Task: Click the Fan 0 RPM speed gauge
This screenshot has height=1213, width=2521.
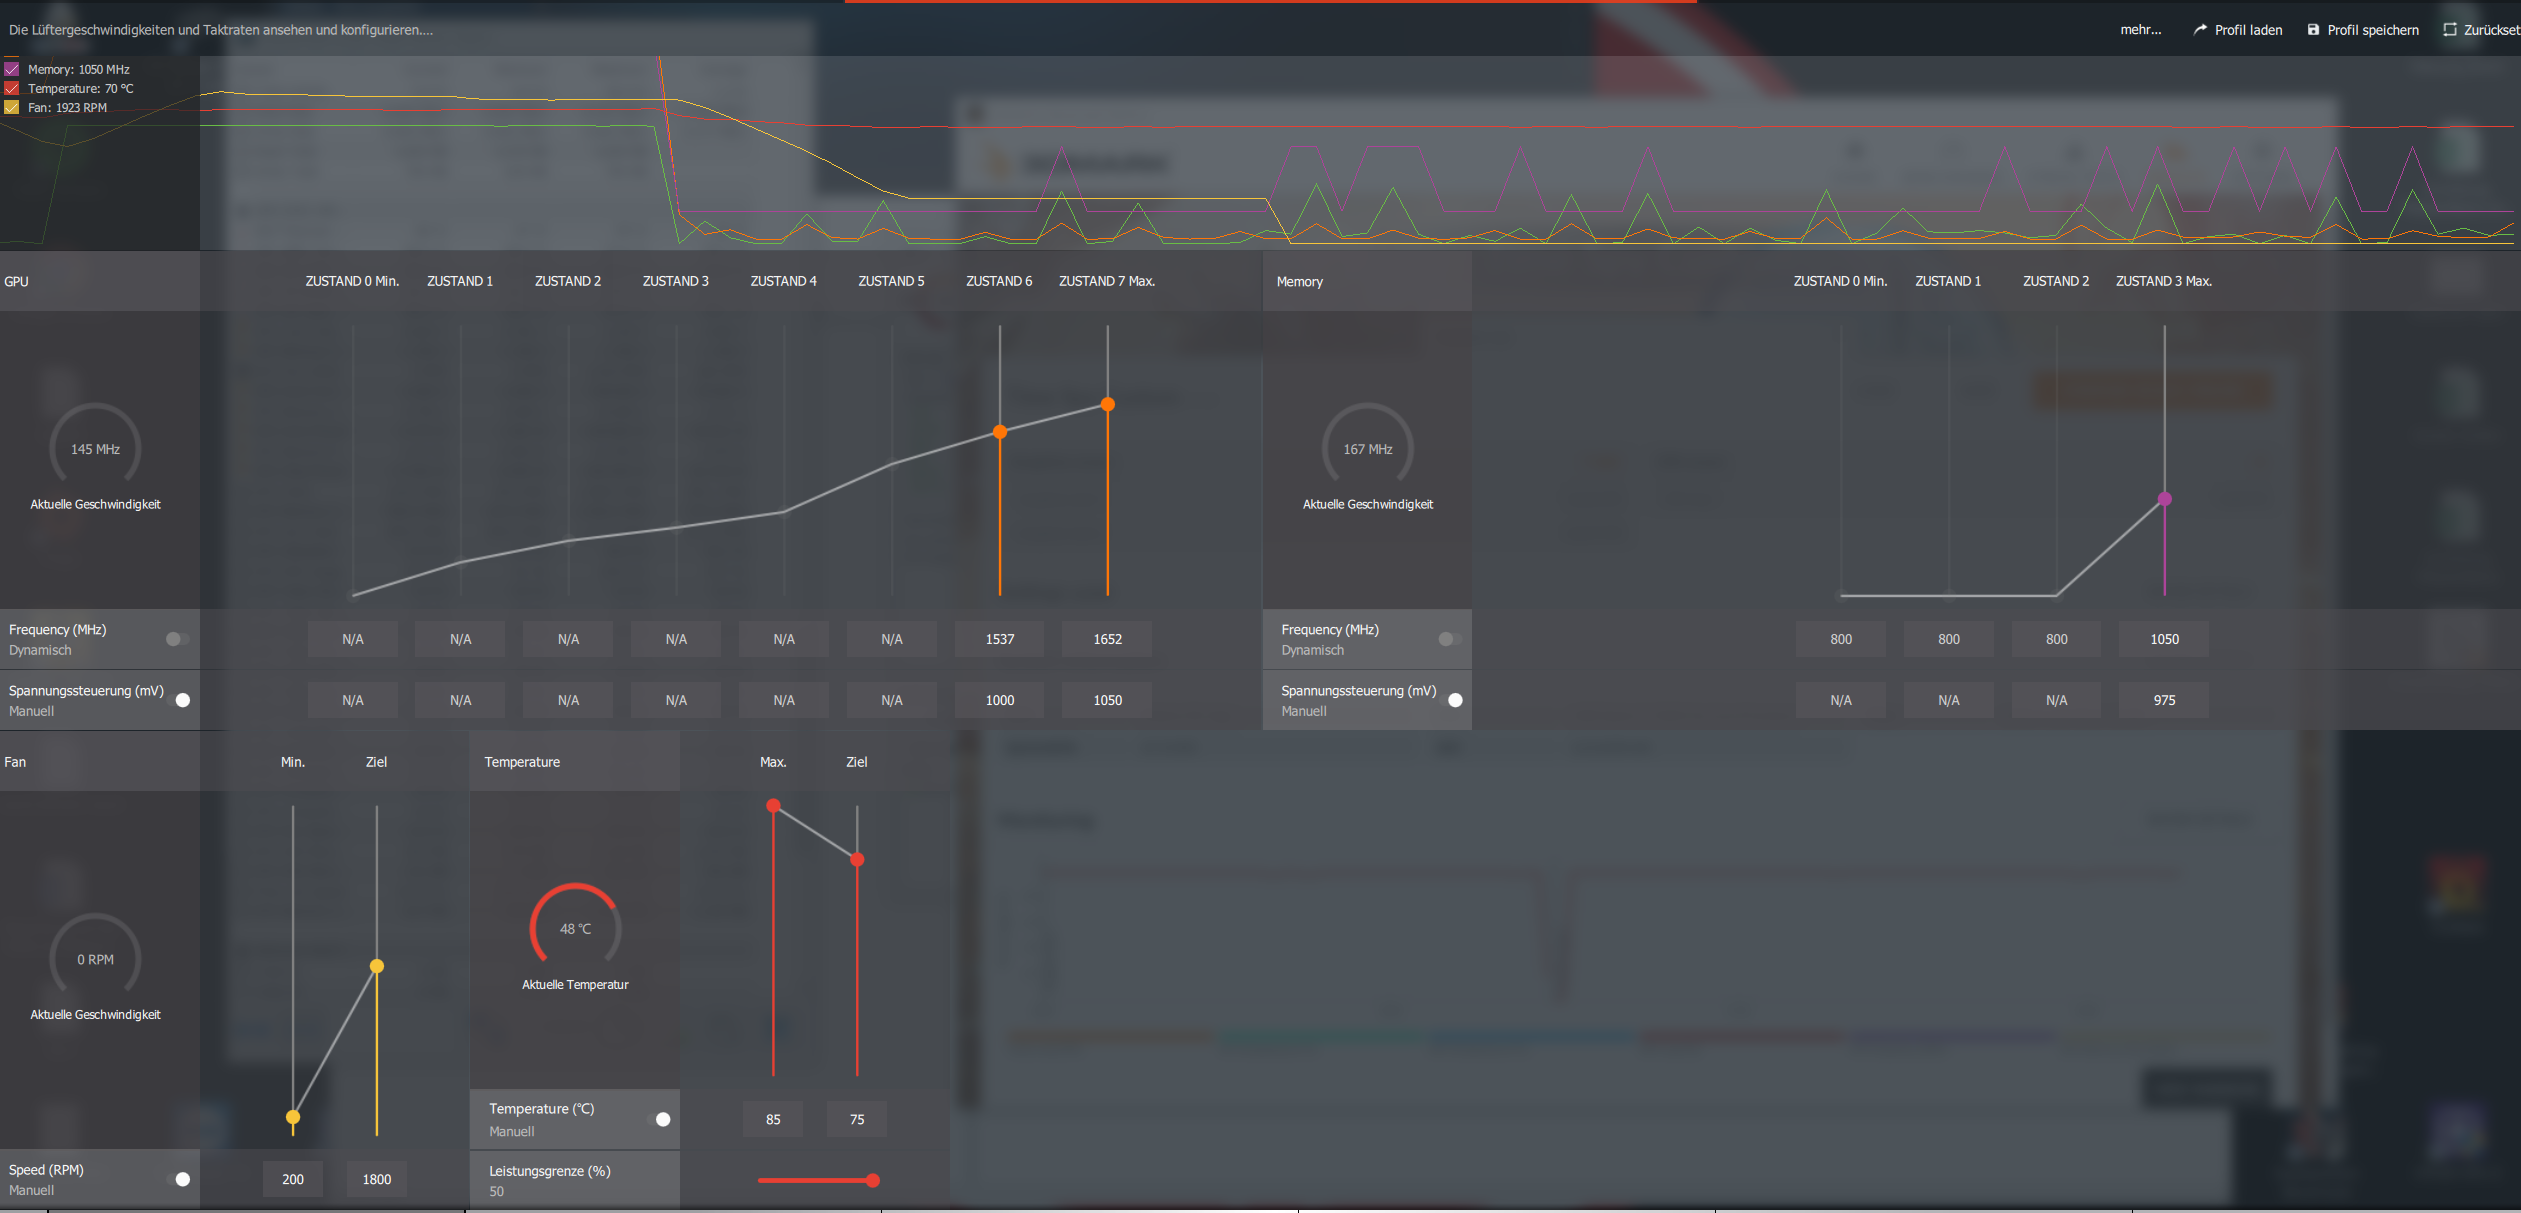Action: click(95, 958)
